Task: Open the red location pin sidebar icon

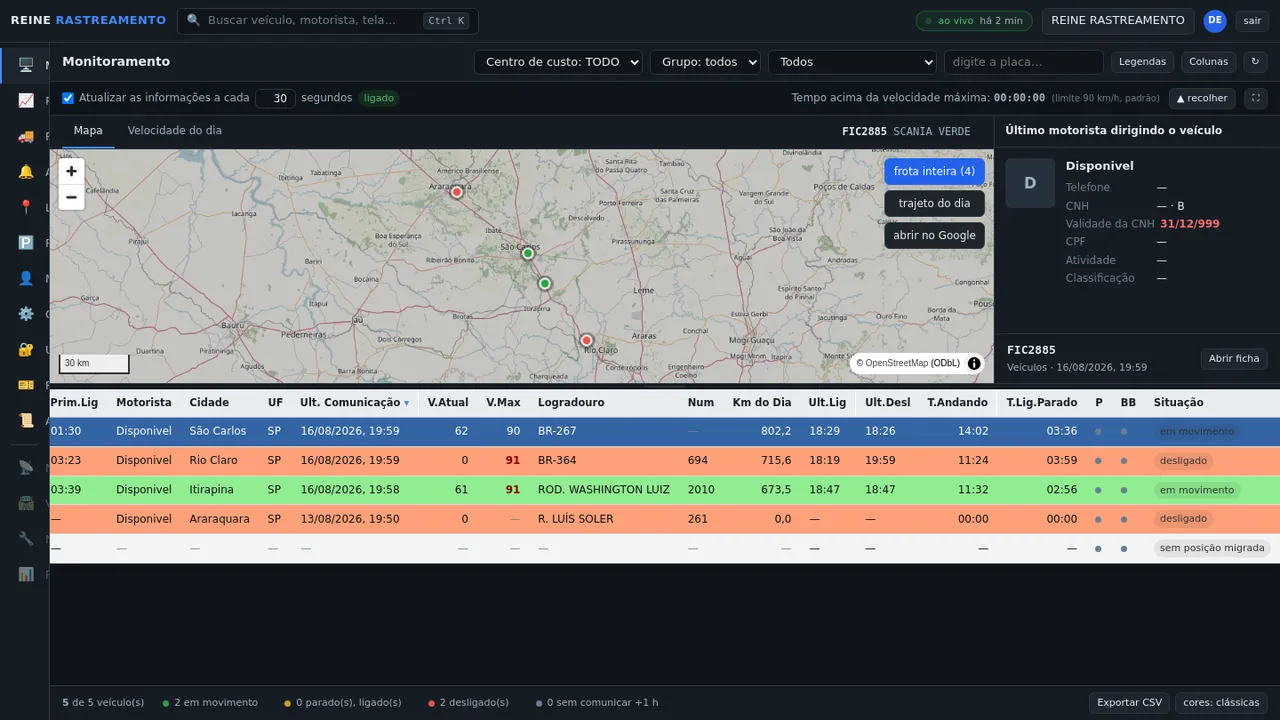Action: click(x=26, y=207)
